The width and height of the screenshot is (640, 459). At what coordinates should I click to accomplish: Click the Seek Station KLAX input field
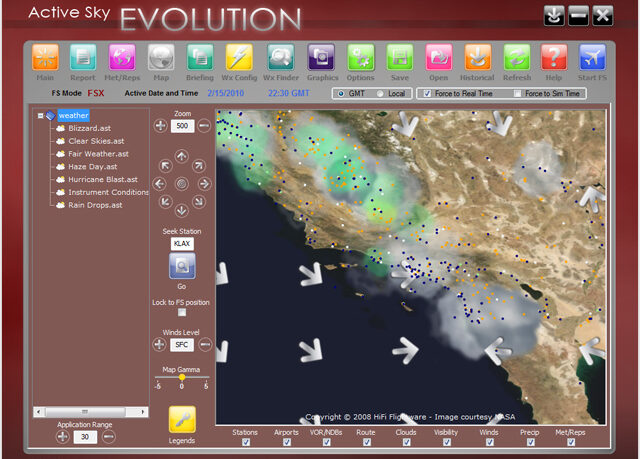tap(182, 243)
